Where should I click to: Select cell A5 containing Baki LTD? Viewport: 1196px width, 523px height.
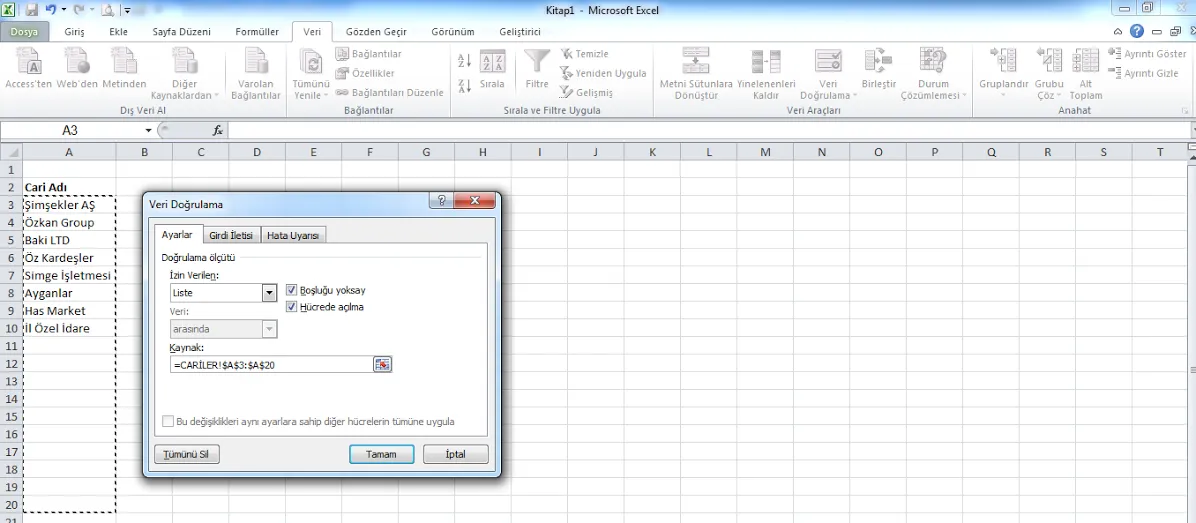tap(68, 240)
